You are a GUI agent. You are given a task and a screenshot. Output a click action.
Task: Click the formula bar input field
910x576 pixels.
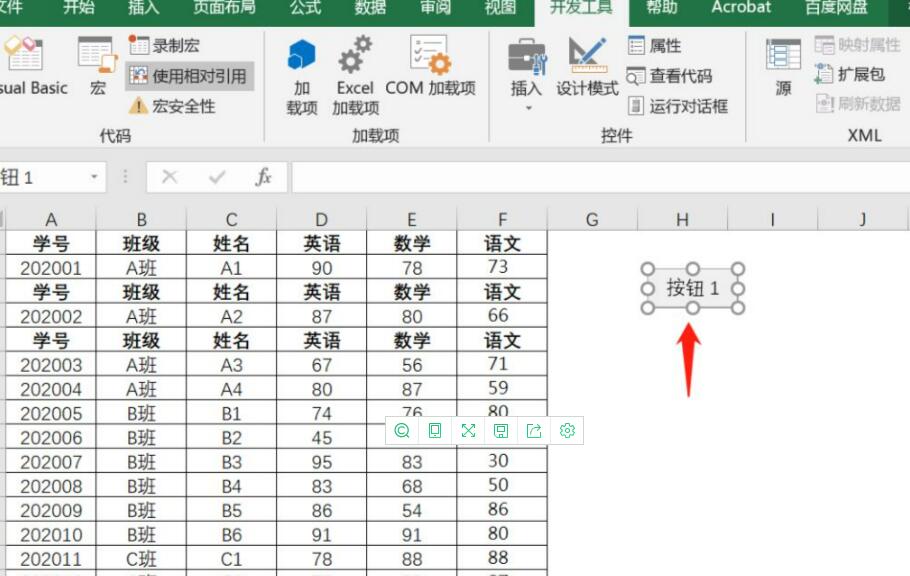pos(598,177)
